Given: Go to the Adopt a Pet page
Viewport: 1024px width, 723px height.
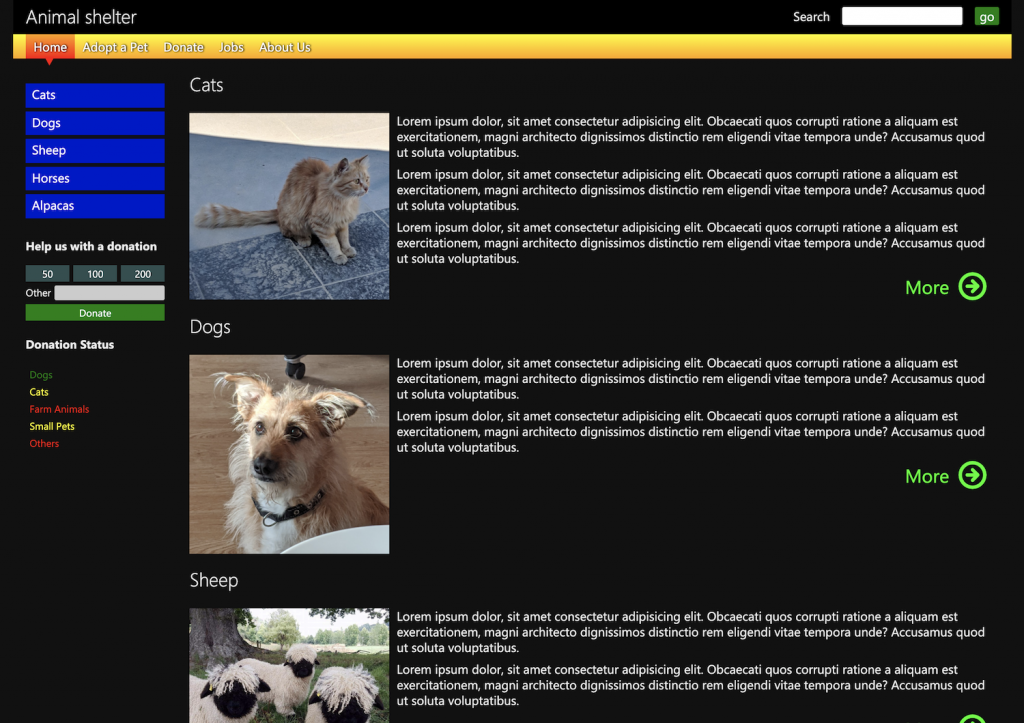Looking at the screenshot, I should click(115, 47).
